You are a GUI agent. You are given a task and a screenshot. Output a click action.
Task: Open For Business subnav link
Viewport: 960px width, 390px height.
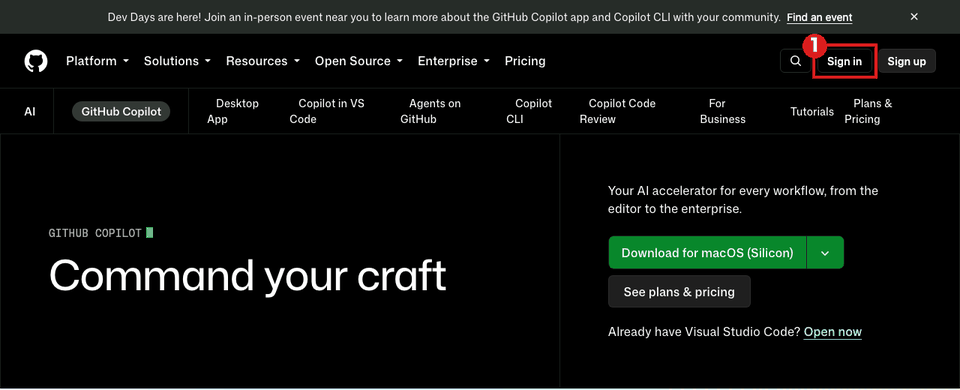click(x=723, y=111)
